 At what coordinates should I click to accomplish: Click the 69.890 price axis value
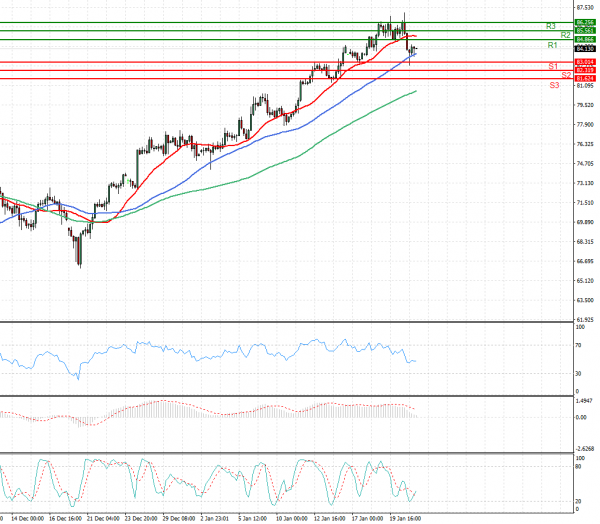click(x=585, y=222)
